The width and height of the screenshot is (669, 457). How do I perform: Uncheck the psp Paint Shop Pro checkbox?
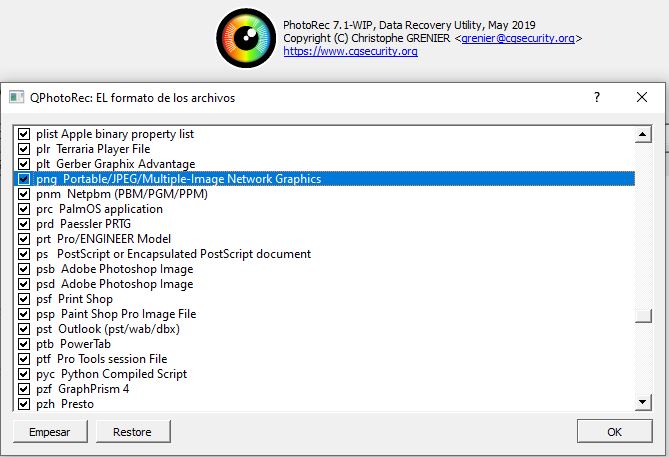pyautogui.click(x=24, y=314)
